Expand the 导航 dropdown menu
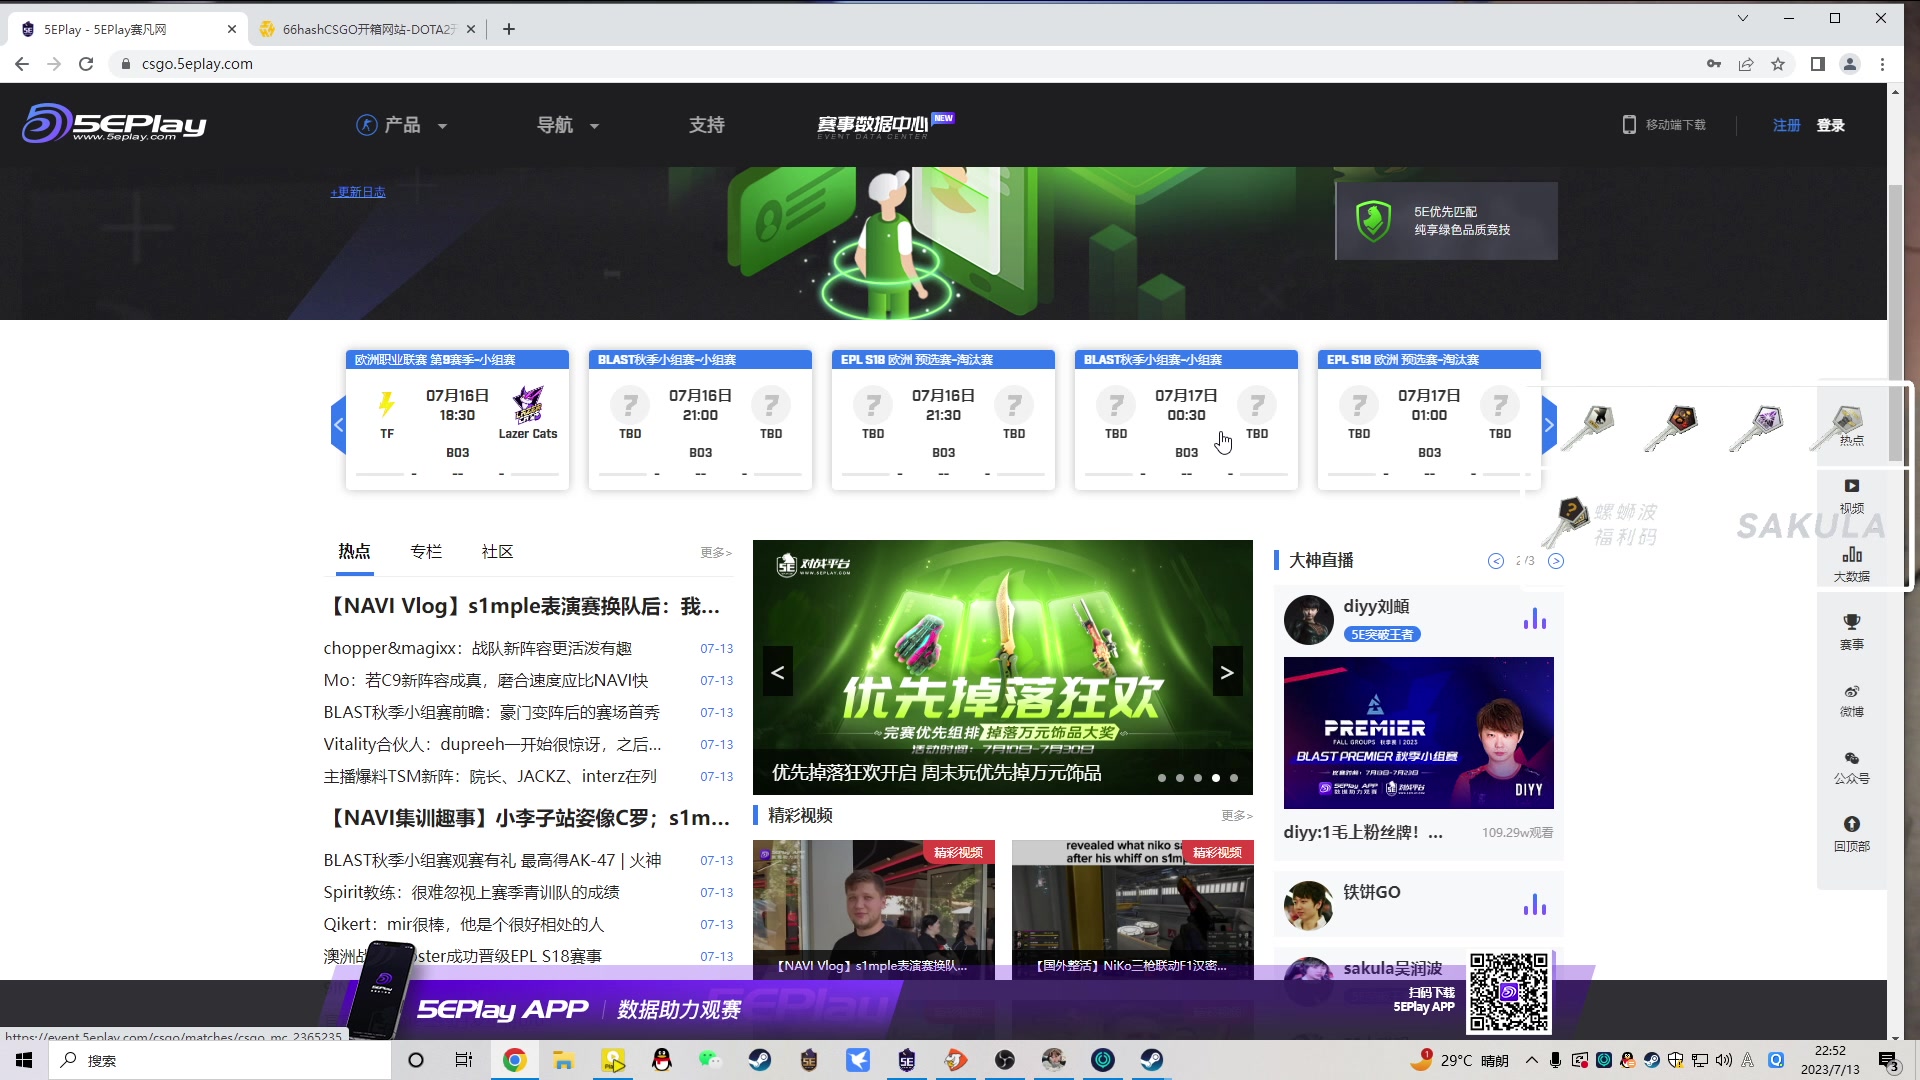 [x=567, y=125]
